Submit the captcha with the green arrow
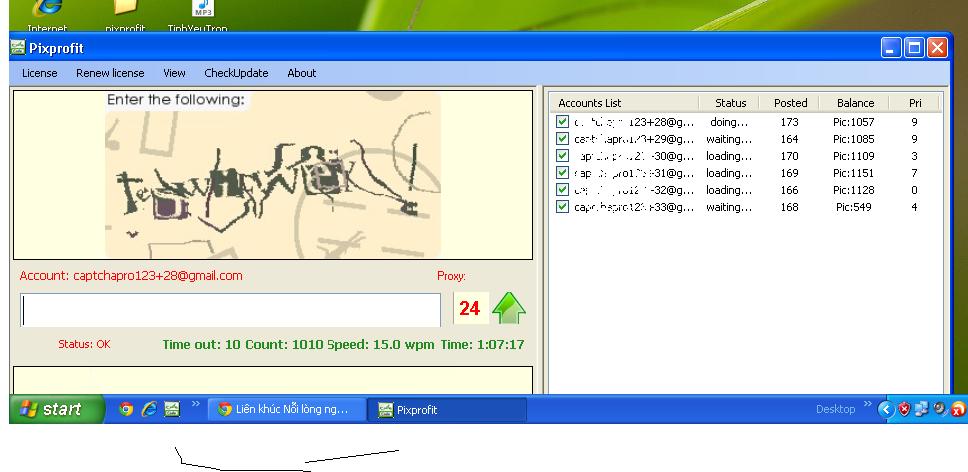 pyautogui.click(x=509, y=308)
